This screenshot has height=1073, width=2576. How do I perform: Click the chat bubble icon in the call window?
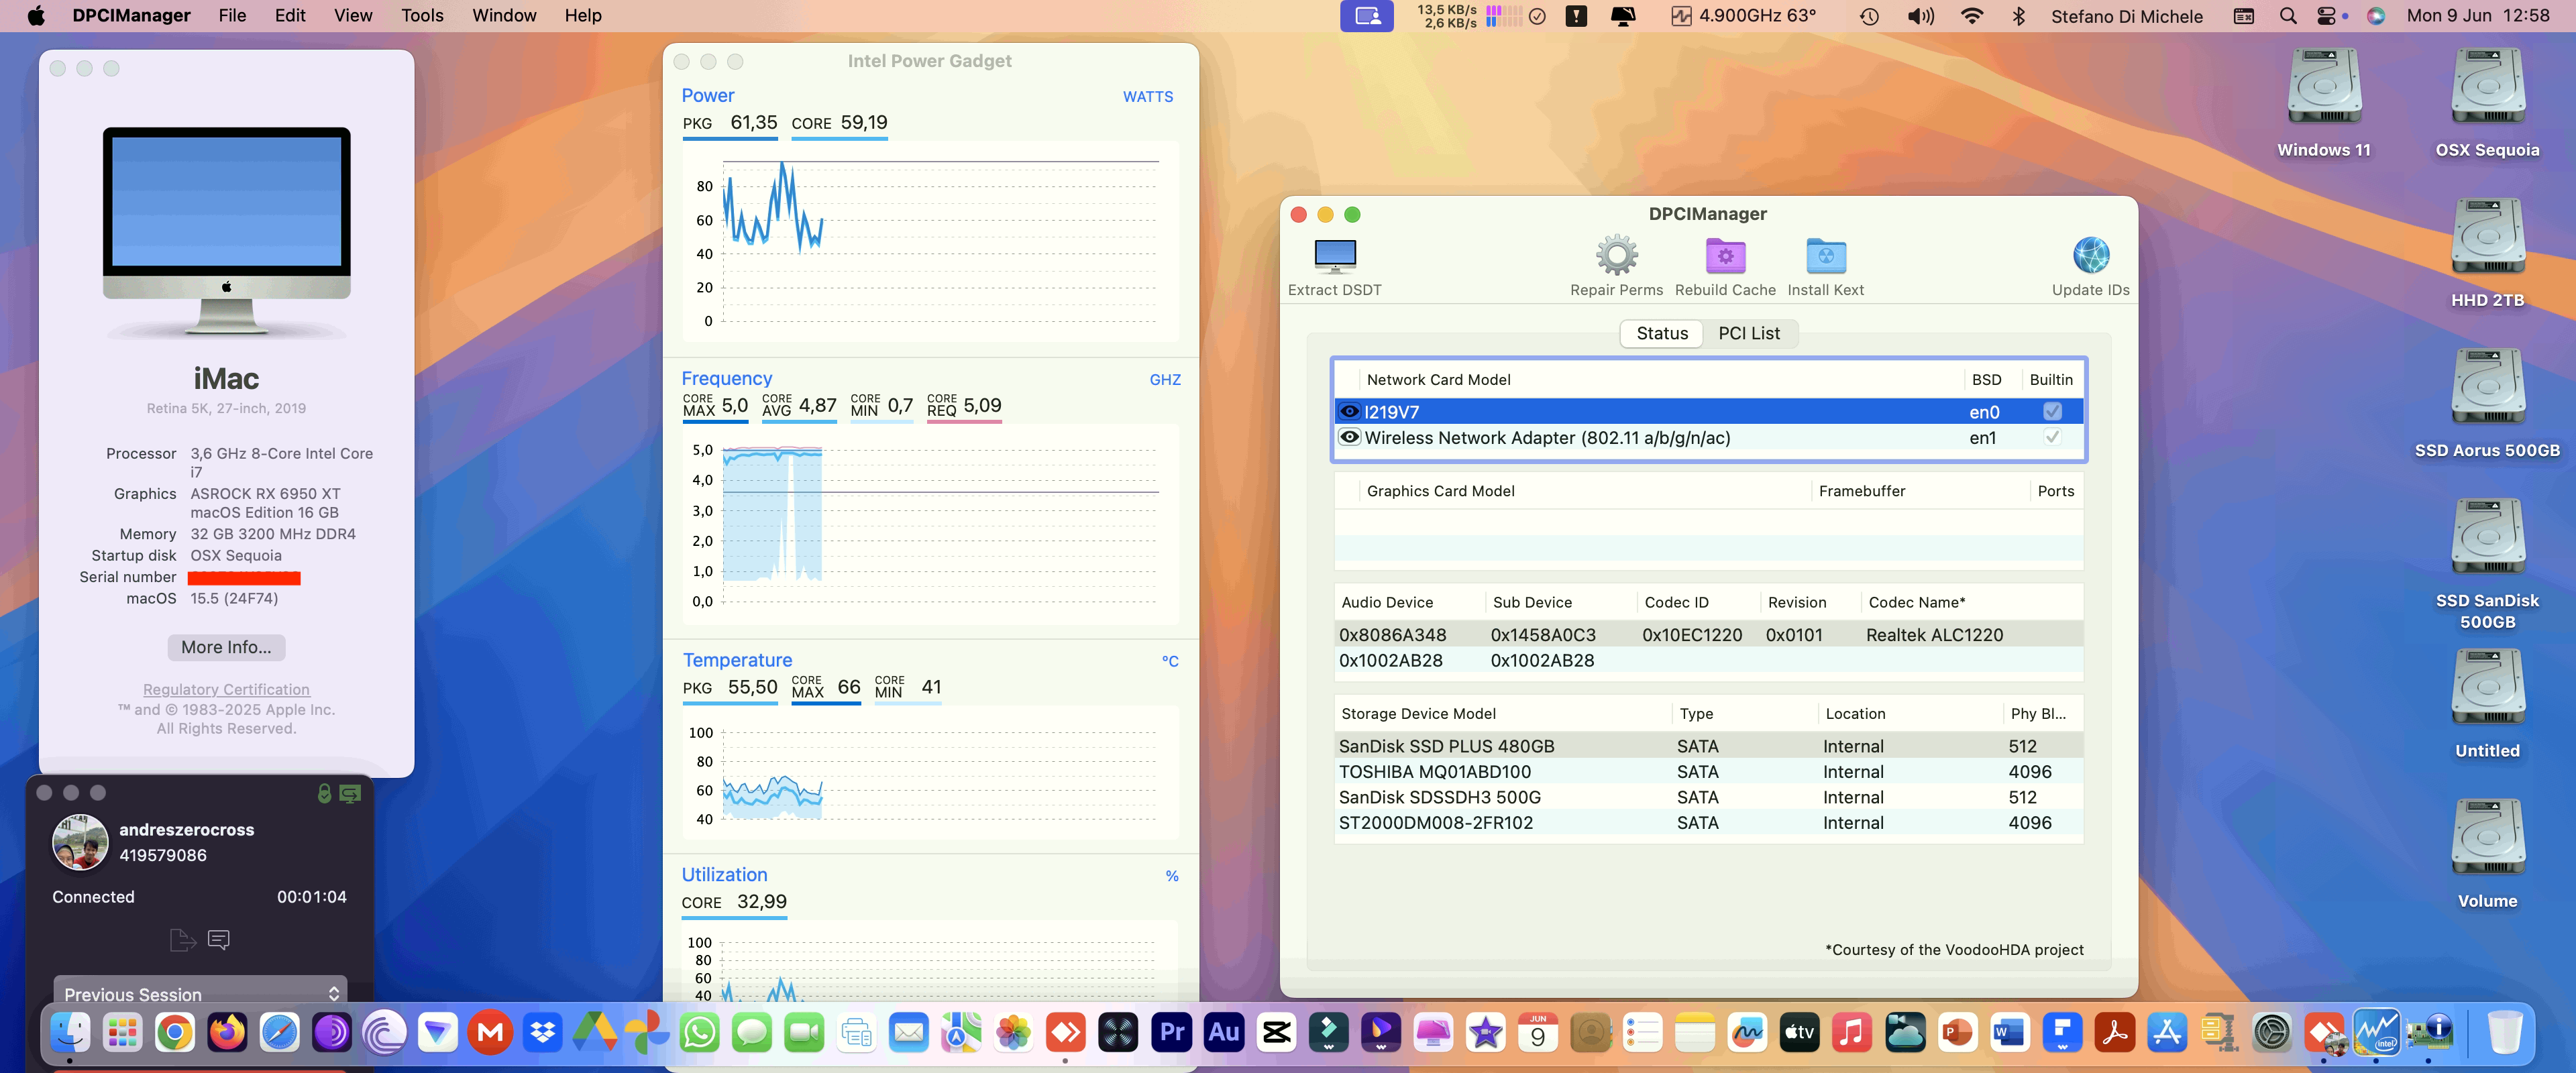219,939
